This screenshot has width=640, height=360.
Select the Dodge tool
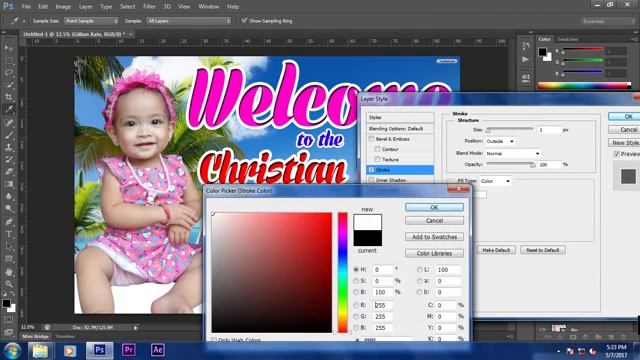[9, 209]
